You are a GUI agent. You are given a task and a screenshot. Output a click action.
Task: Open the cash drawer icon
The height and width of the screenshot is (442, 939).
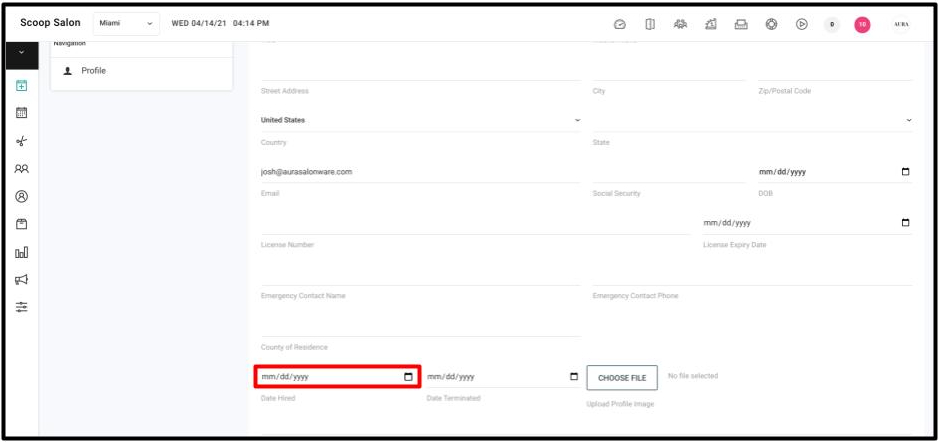click(x=741, y=24)
